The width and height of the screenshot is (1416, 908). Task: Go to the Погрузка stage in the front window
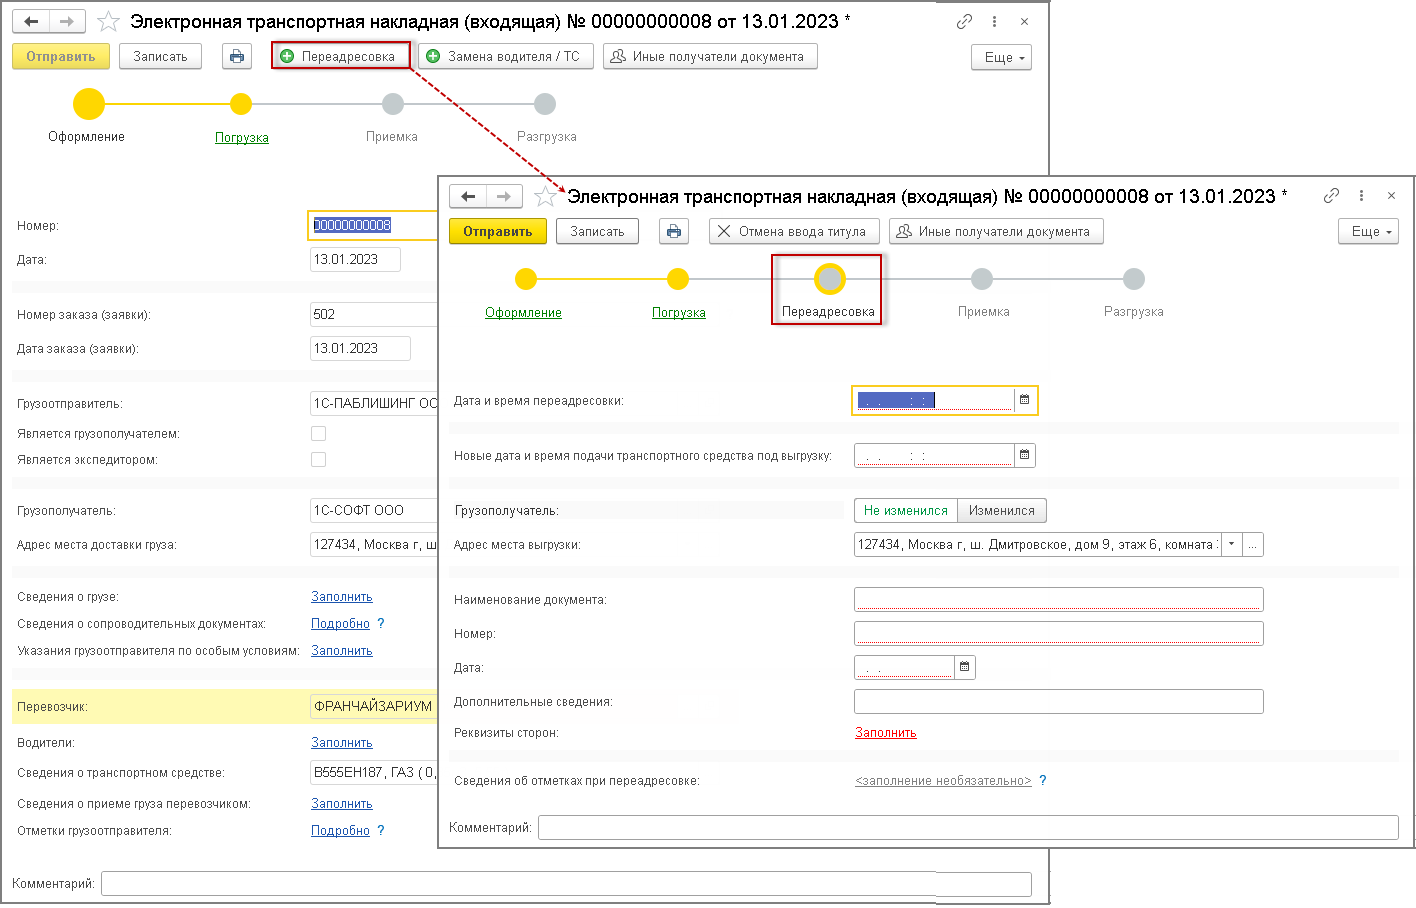[x=679, y=313]
